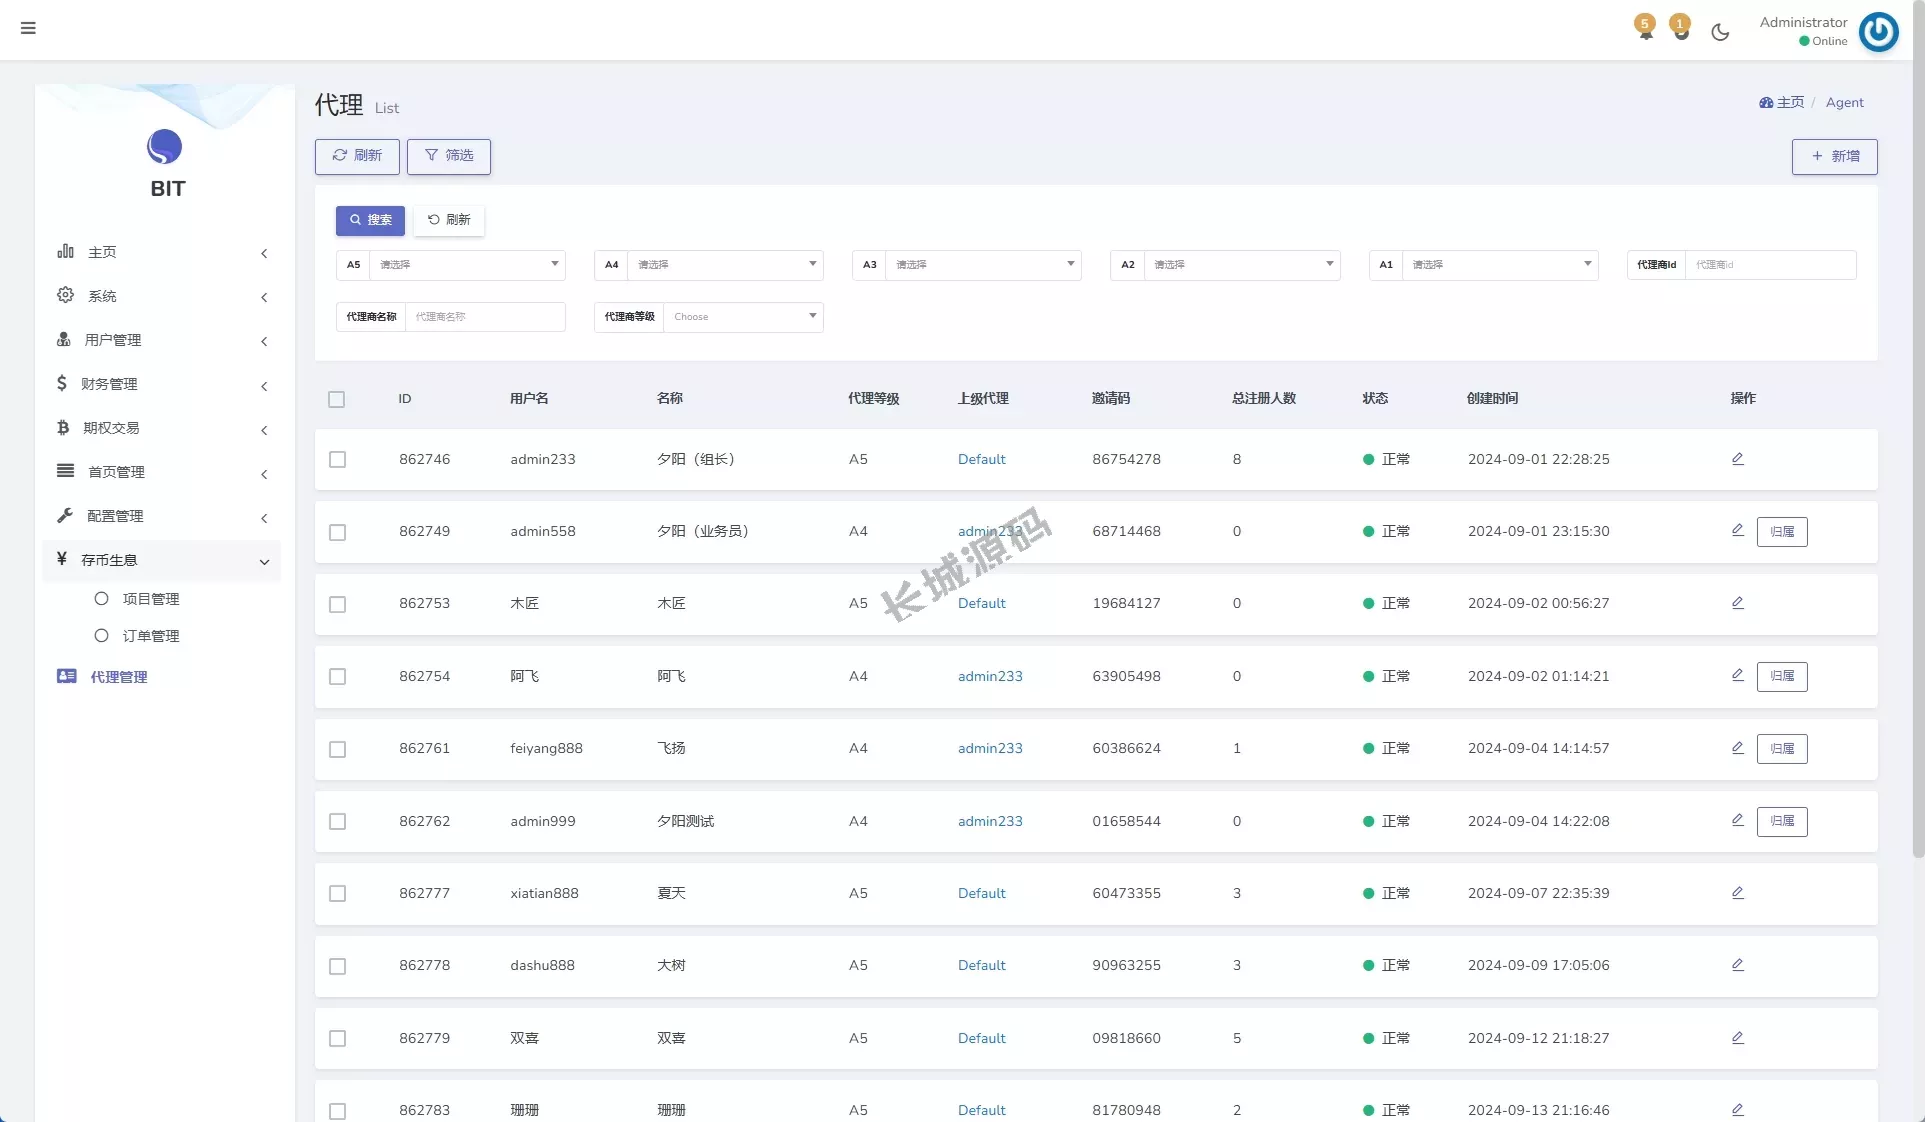Check the row 862761 checkbox
This screenshot has height=1122, width=1925.
[x=338, y=749]
